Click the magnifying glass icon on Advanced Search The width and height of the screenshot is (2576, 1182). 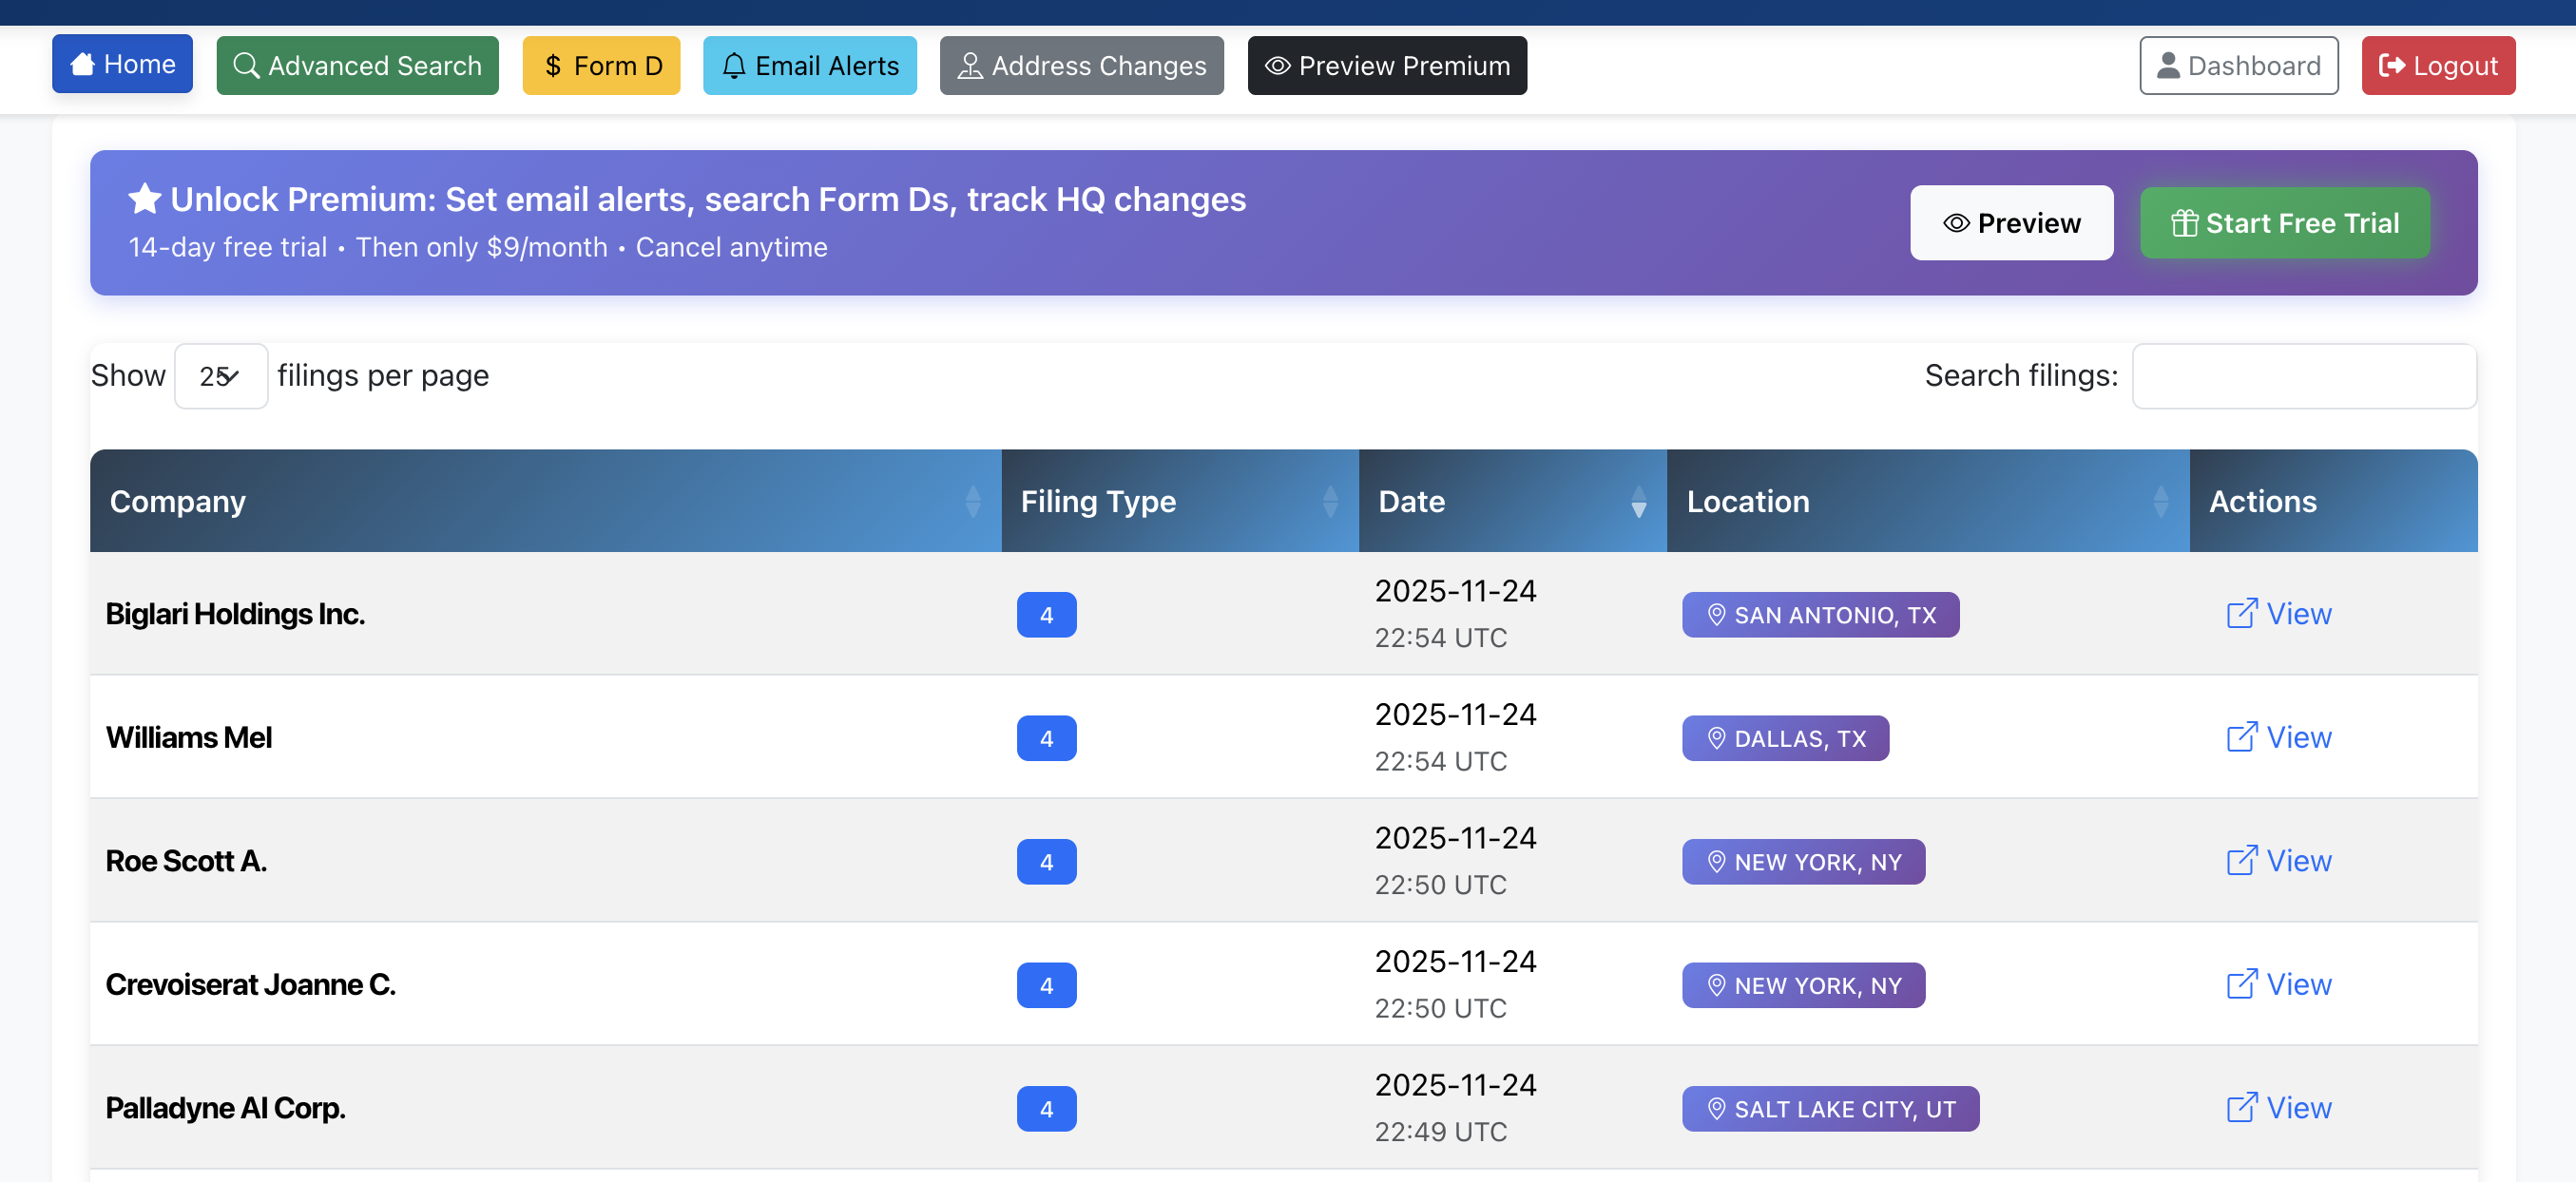pos(246,65)
